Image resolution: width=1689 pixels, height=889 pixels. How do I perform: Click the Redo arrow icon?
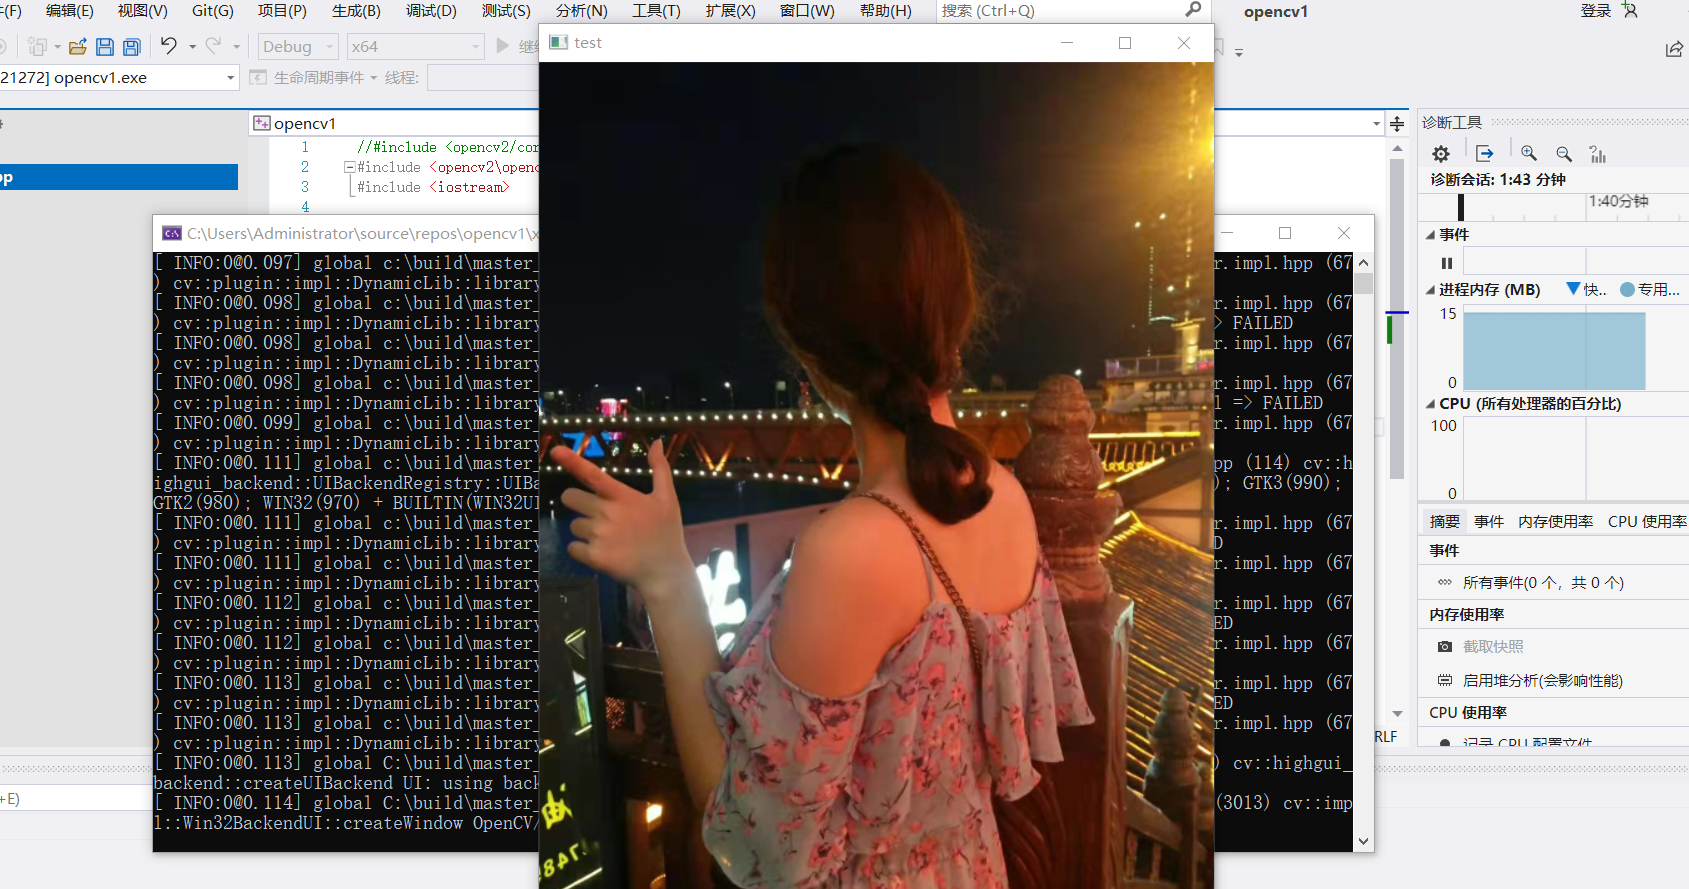(x=213, y=46)
